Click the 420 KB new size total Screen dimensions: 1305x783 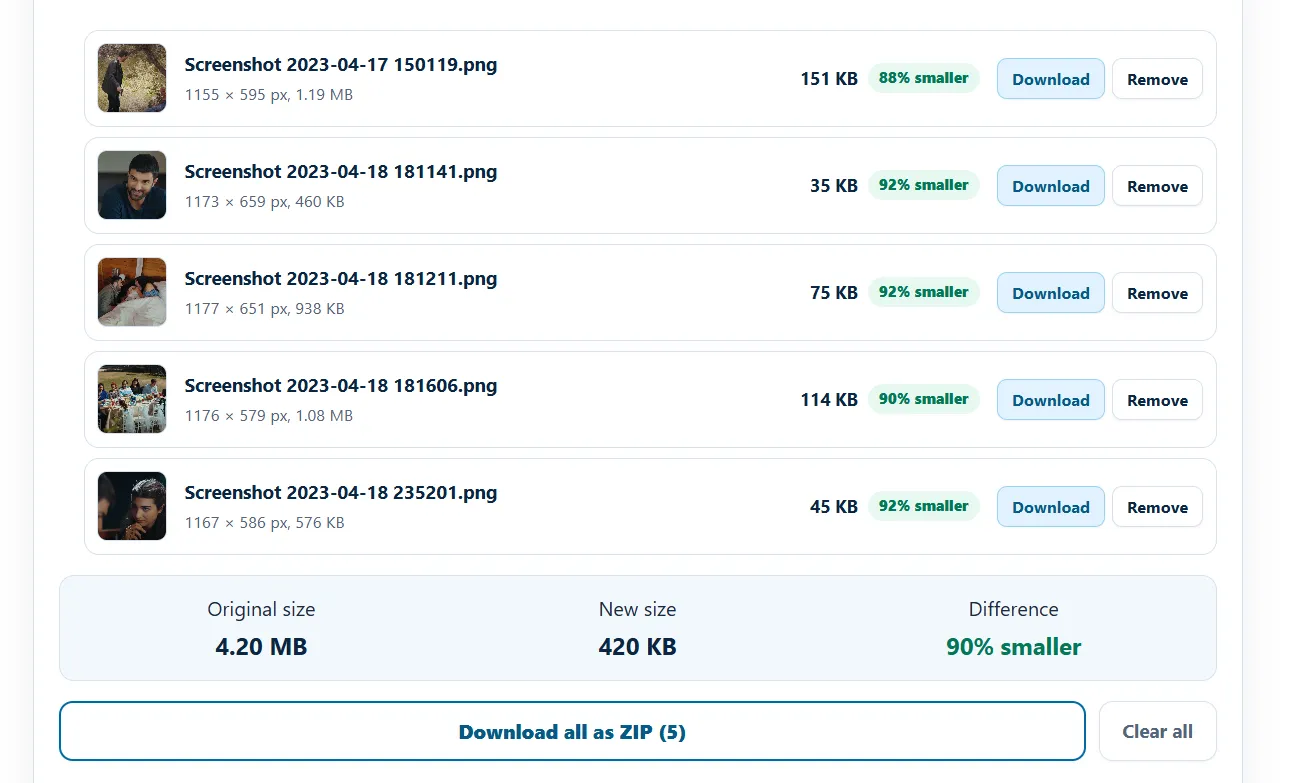638,647
